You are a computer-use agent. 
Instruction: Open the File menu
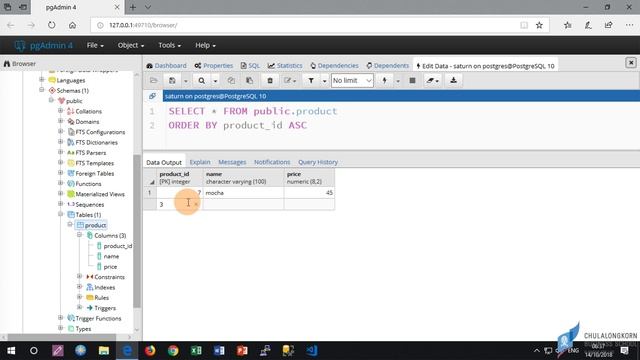tap(95, 45)
